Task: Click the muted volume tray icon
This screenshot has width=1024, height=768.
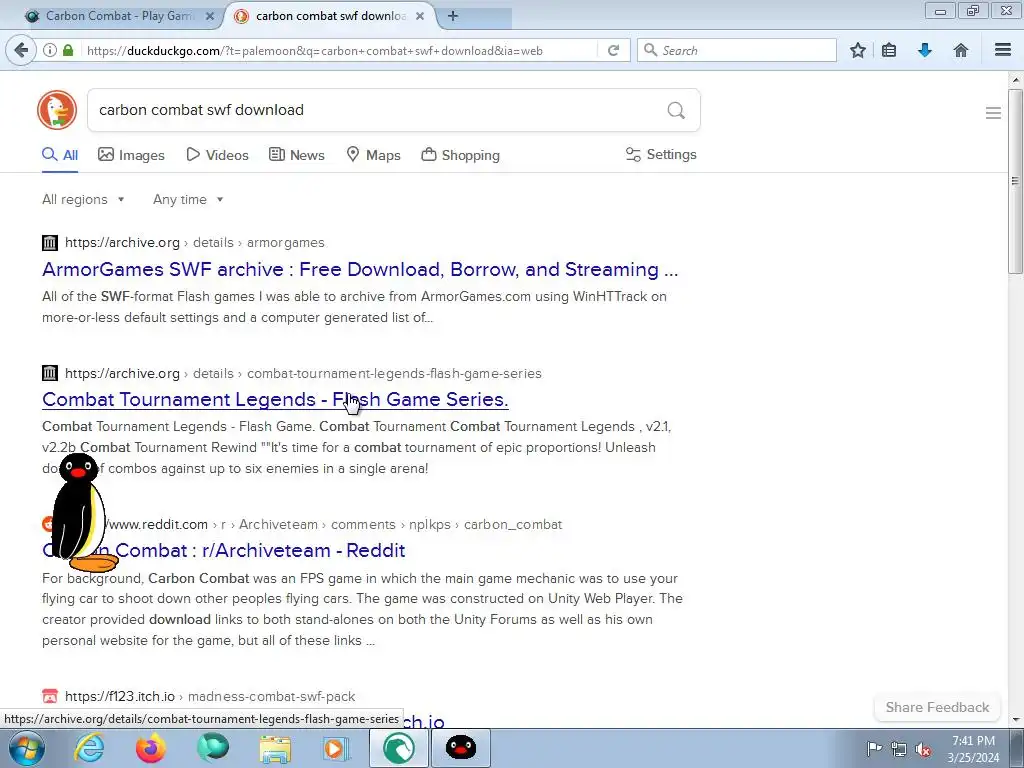Action: (923, 749)
